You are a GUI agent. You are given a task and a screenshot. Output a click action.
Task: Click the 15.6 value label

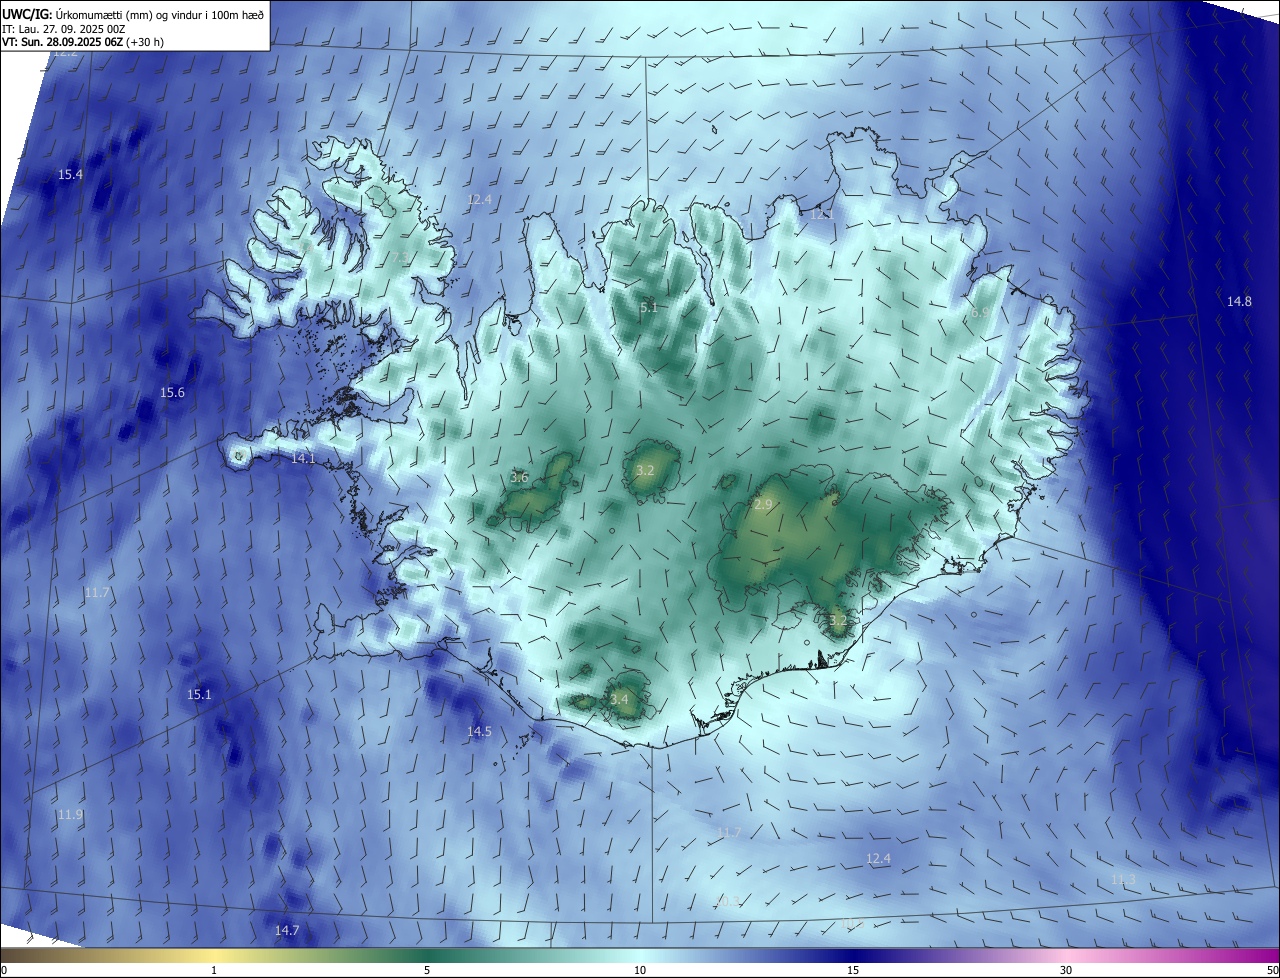(x=173, y=393)
